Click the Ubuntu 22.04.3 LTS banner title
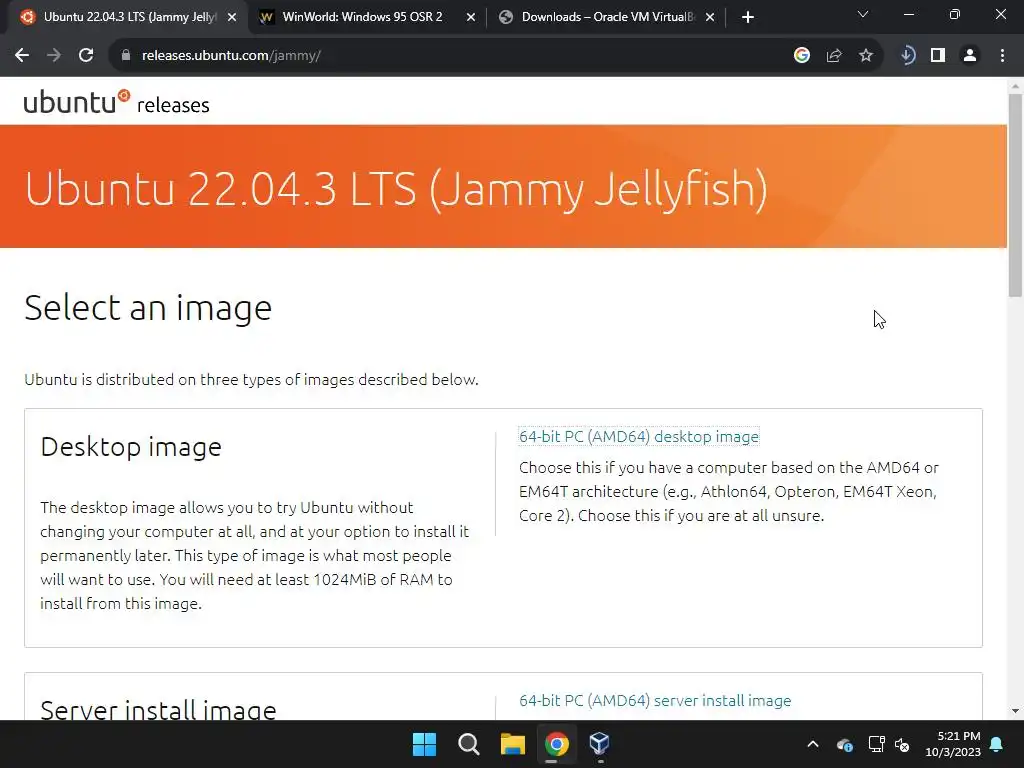Image resolution: width=1024 pixels, height=768 pixels. [x=396, y=189]
